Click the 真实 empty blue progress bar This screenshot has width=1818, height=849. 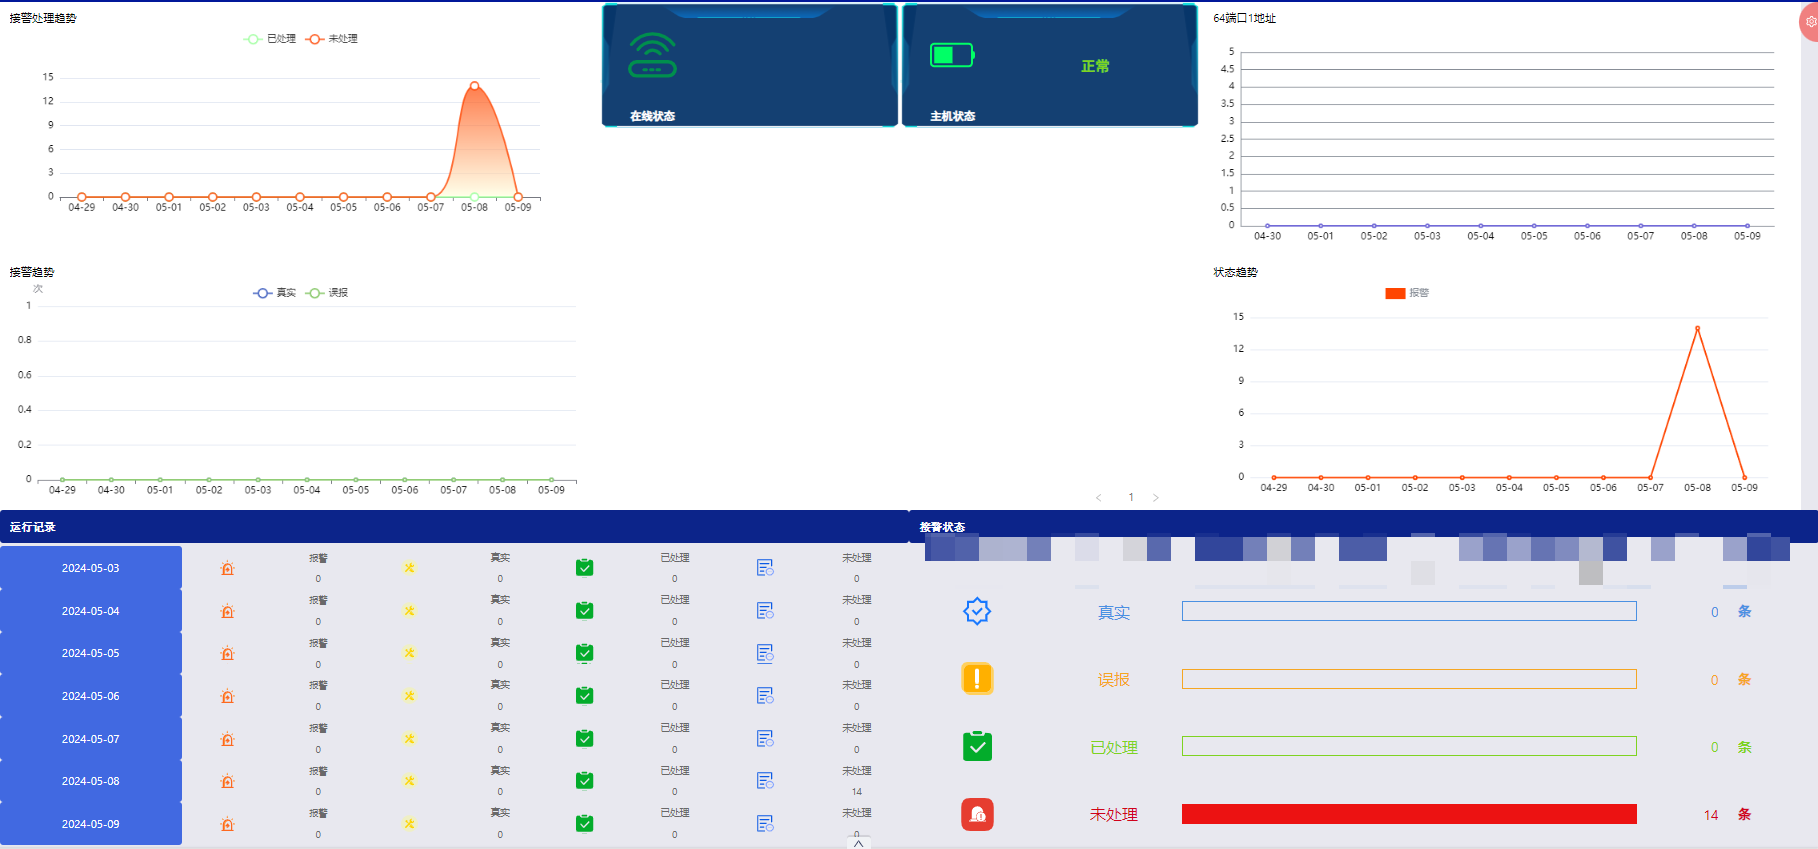(1409, 611)
